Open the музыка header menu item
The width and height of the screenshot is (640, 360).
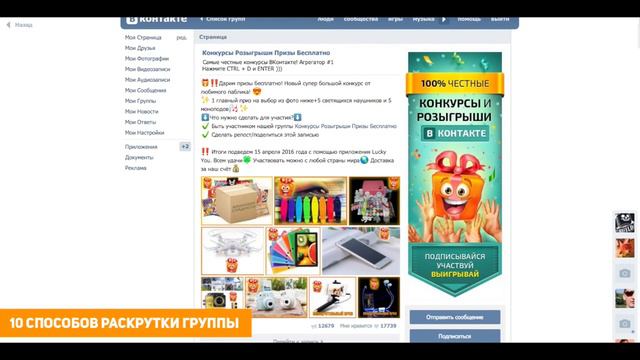423,19
